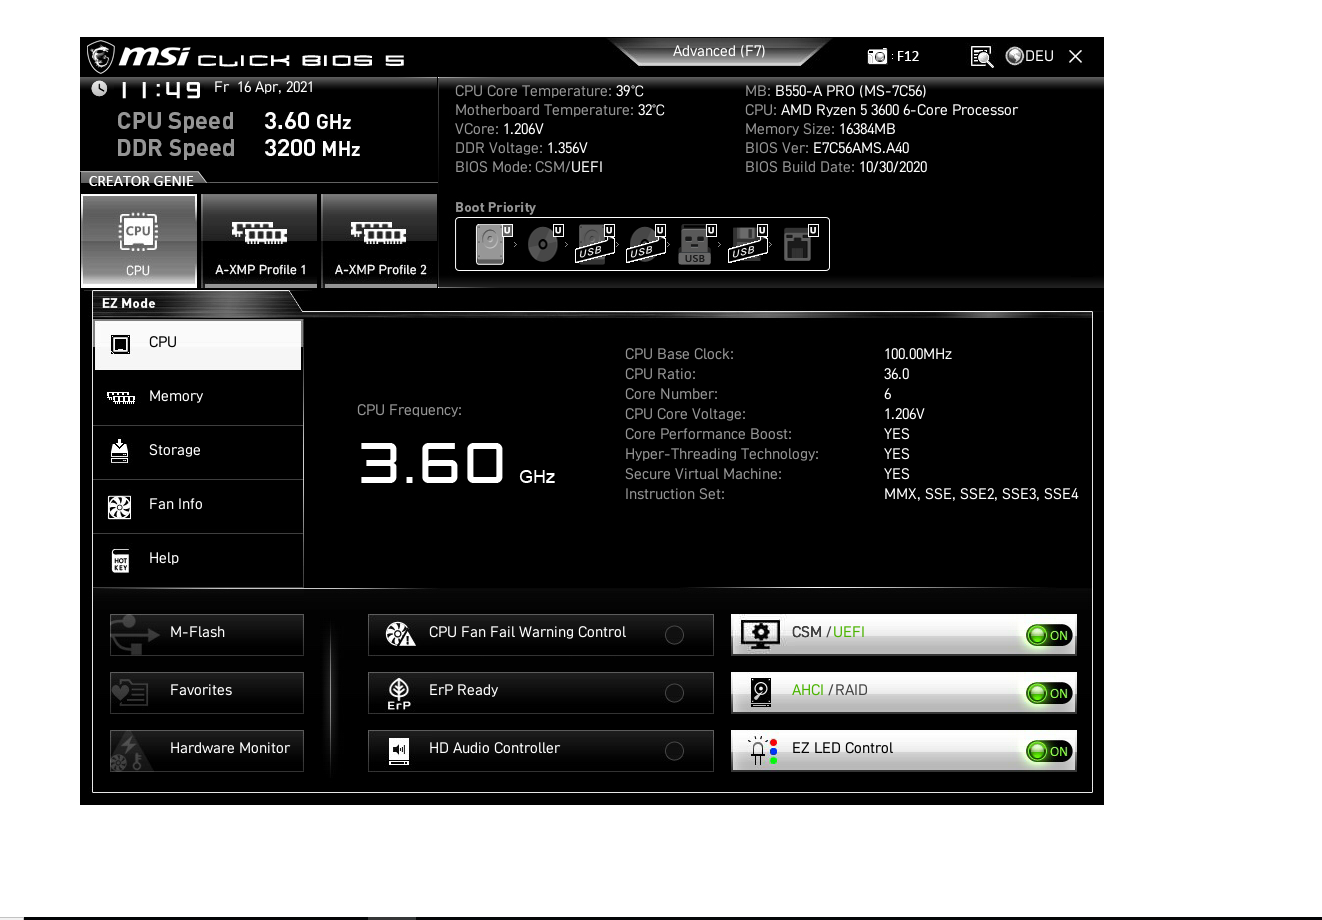Open the CPU section in EZ Mode

tap(198, 344)
